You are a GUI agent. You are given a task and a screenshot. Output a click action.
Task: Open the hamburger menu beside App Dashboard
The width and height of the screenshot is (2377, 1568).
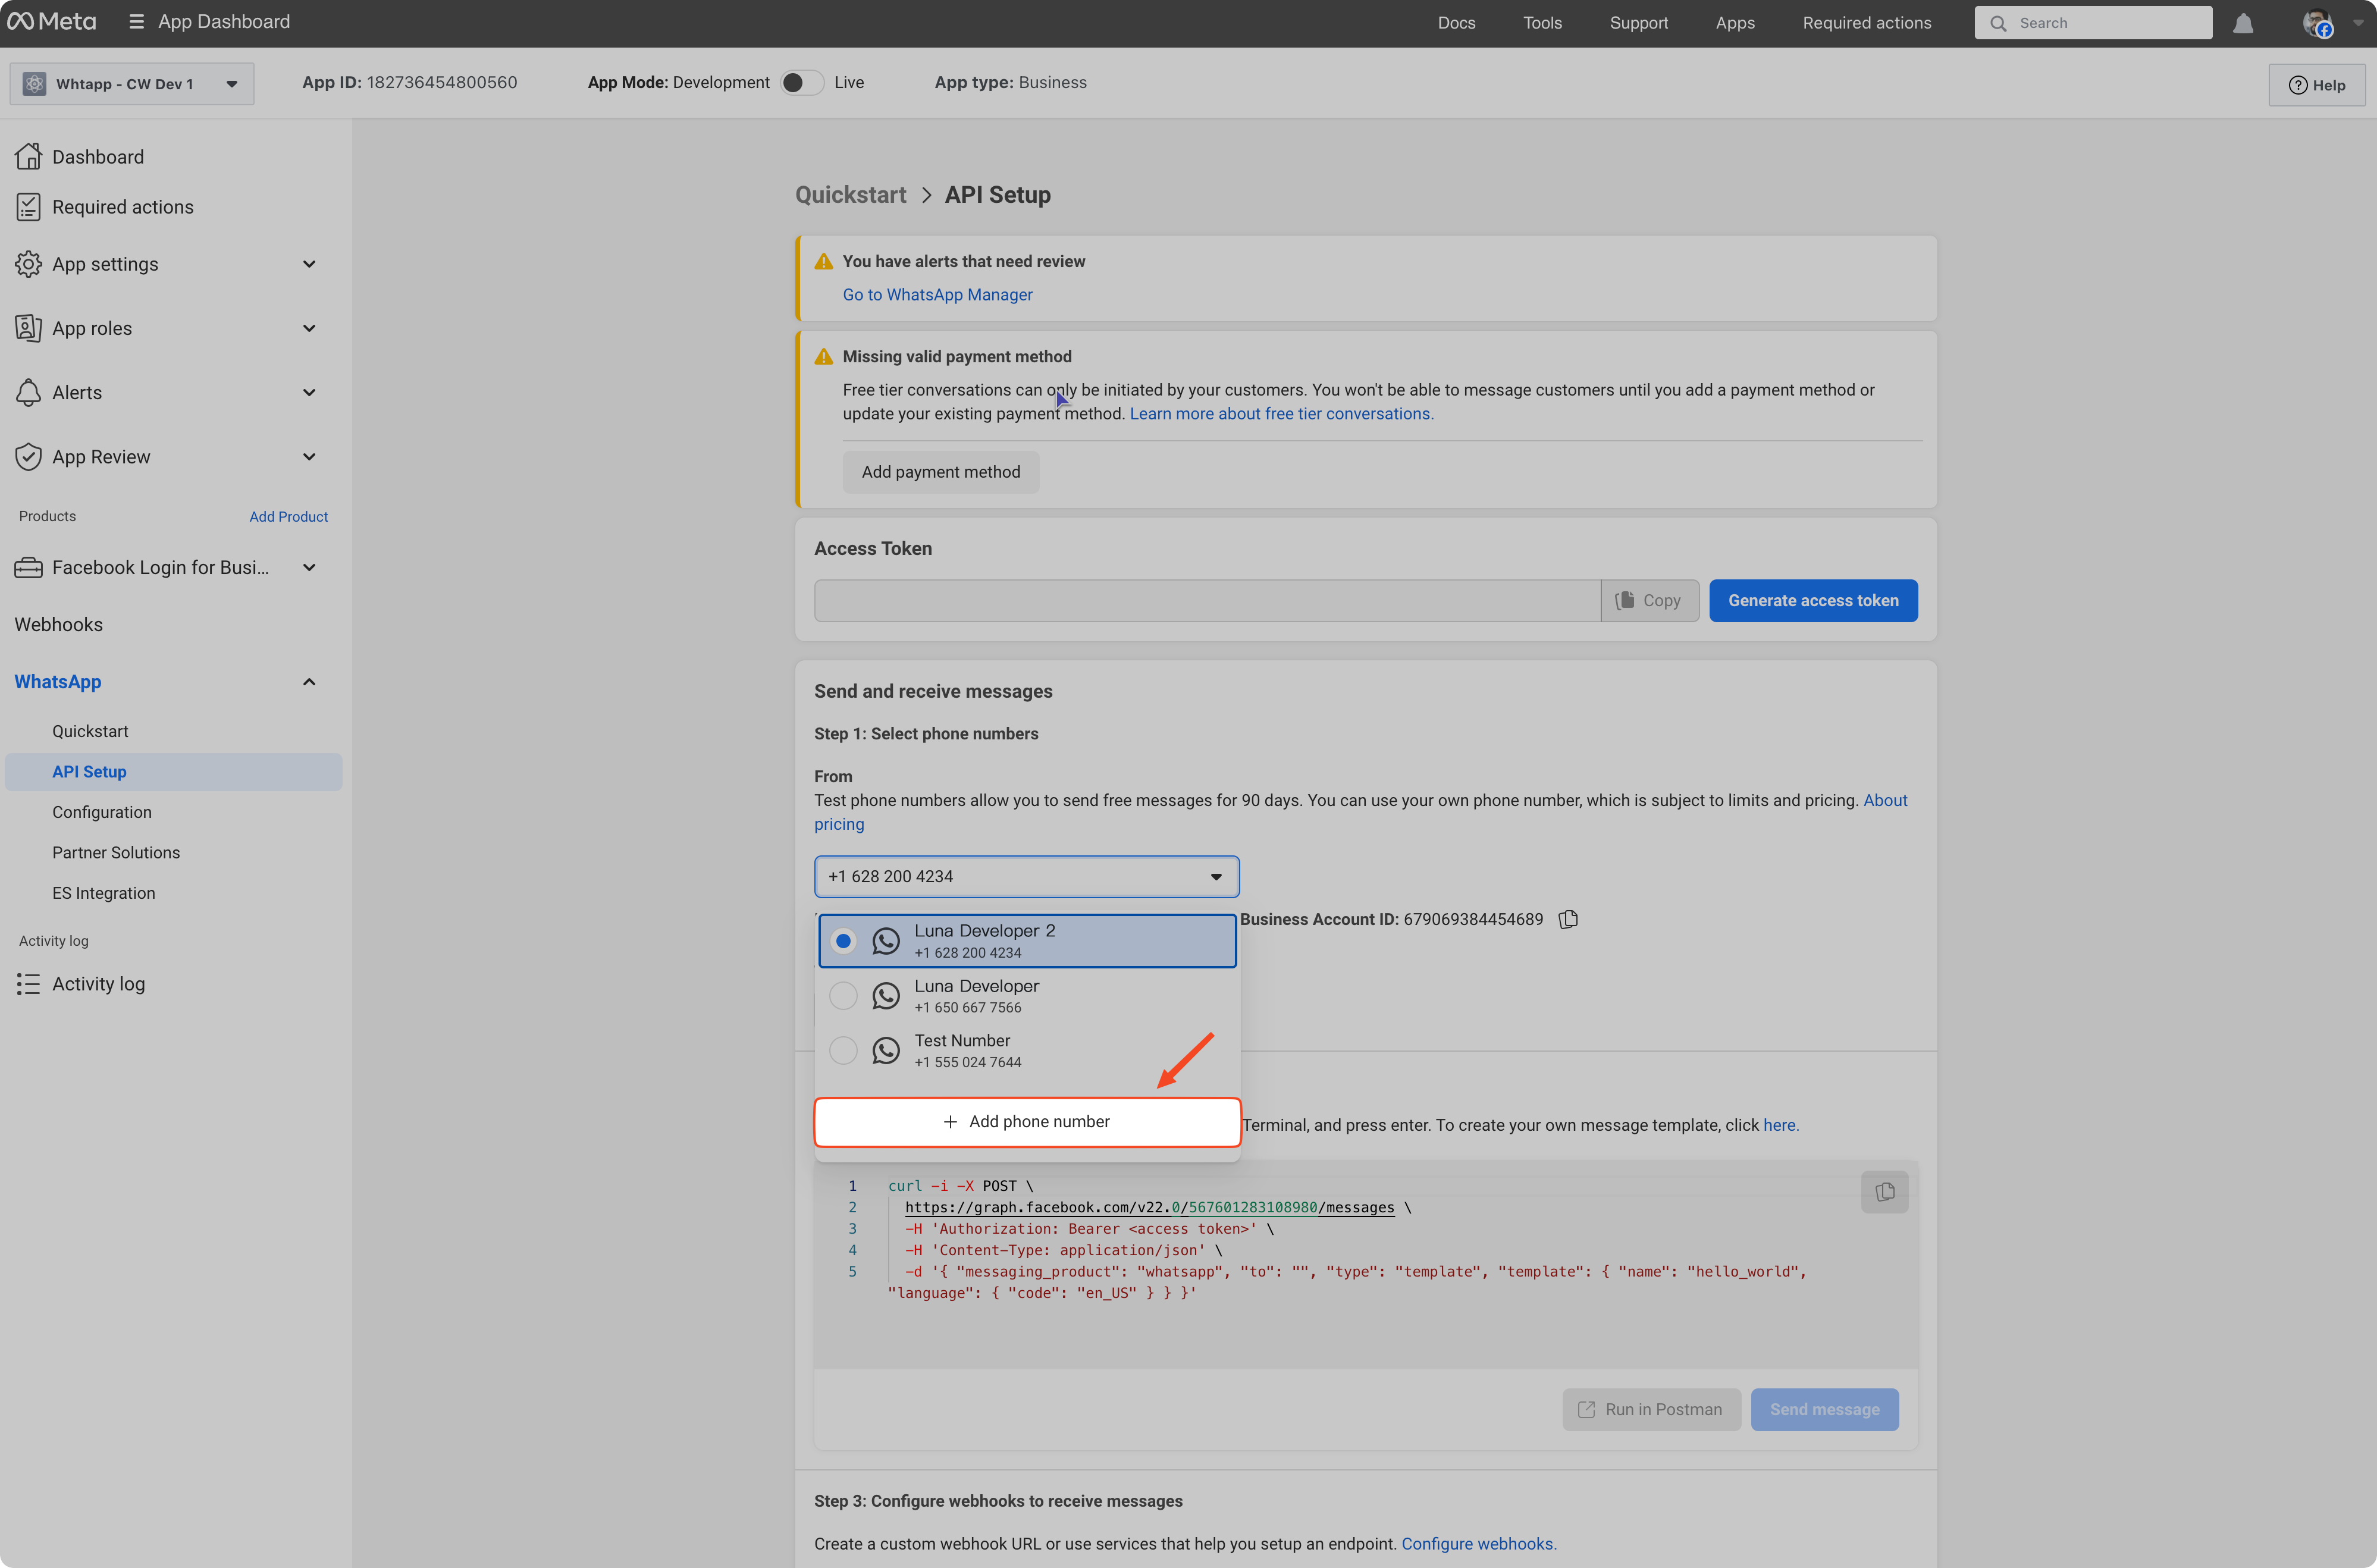click(136, 21)
